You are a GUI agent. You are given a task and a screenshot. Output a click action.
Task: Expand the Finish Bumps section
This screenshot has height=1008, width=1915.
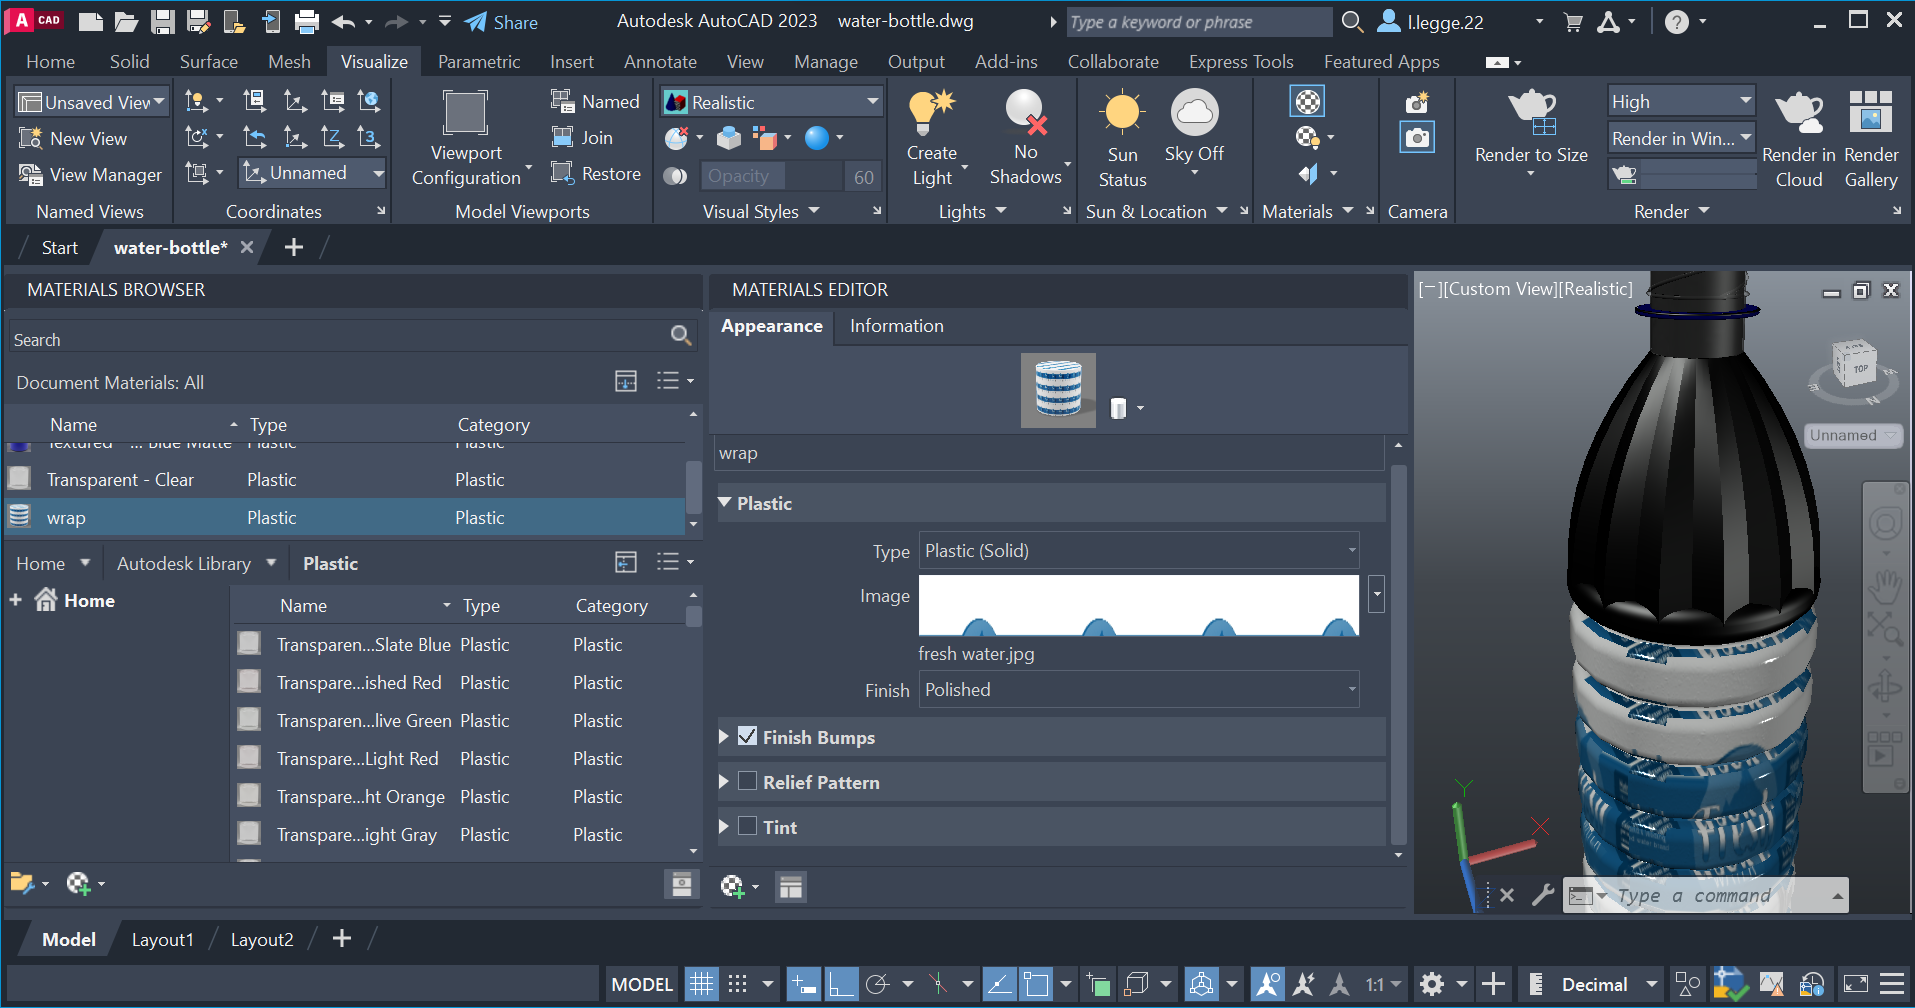click(724, 737)
